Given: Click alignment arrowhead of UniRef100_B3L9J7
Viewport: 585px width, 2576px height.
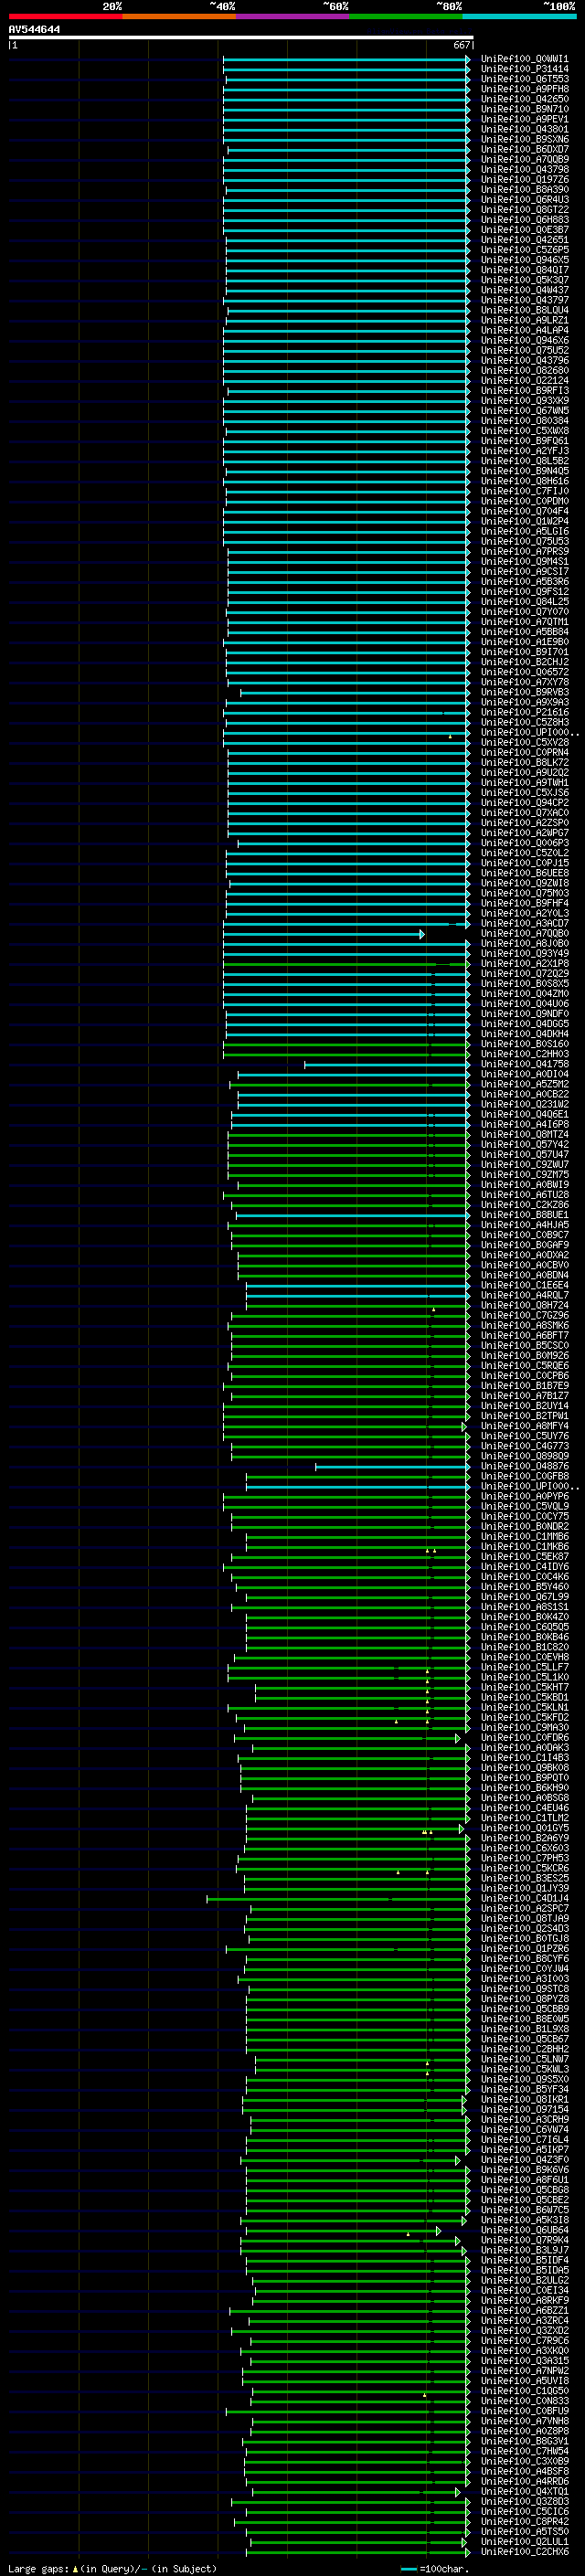Looking at the screenshot, I should pos(466,2250).
